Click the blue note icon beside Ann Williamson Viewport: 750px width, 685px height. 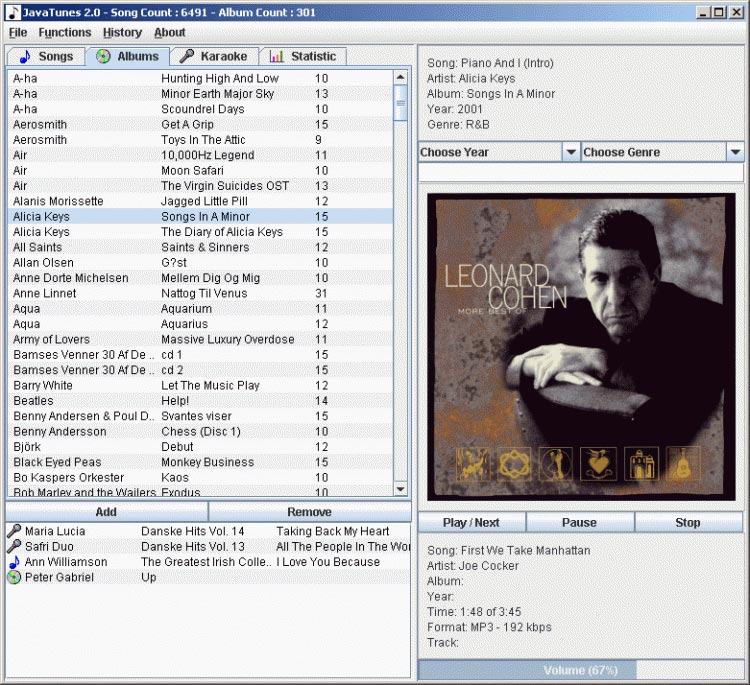click(14, 562)
